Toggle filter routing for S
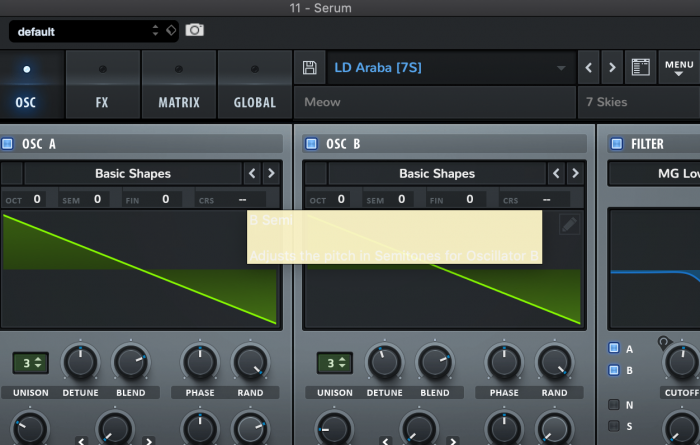 [x=614, y=425]
